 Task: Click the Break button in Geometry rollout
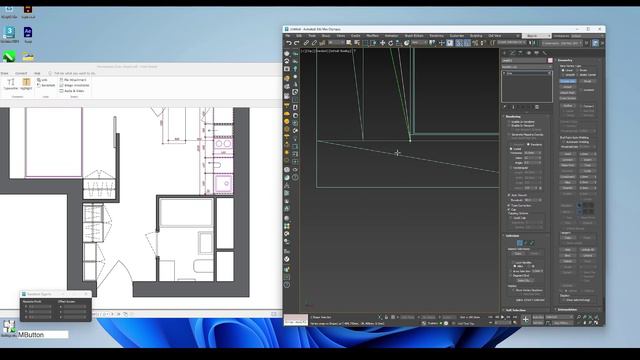588,81
